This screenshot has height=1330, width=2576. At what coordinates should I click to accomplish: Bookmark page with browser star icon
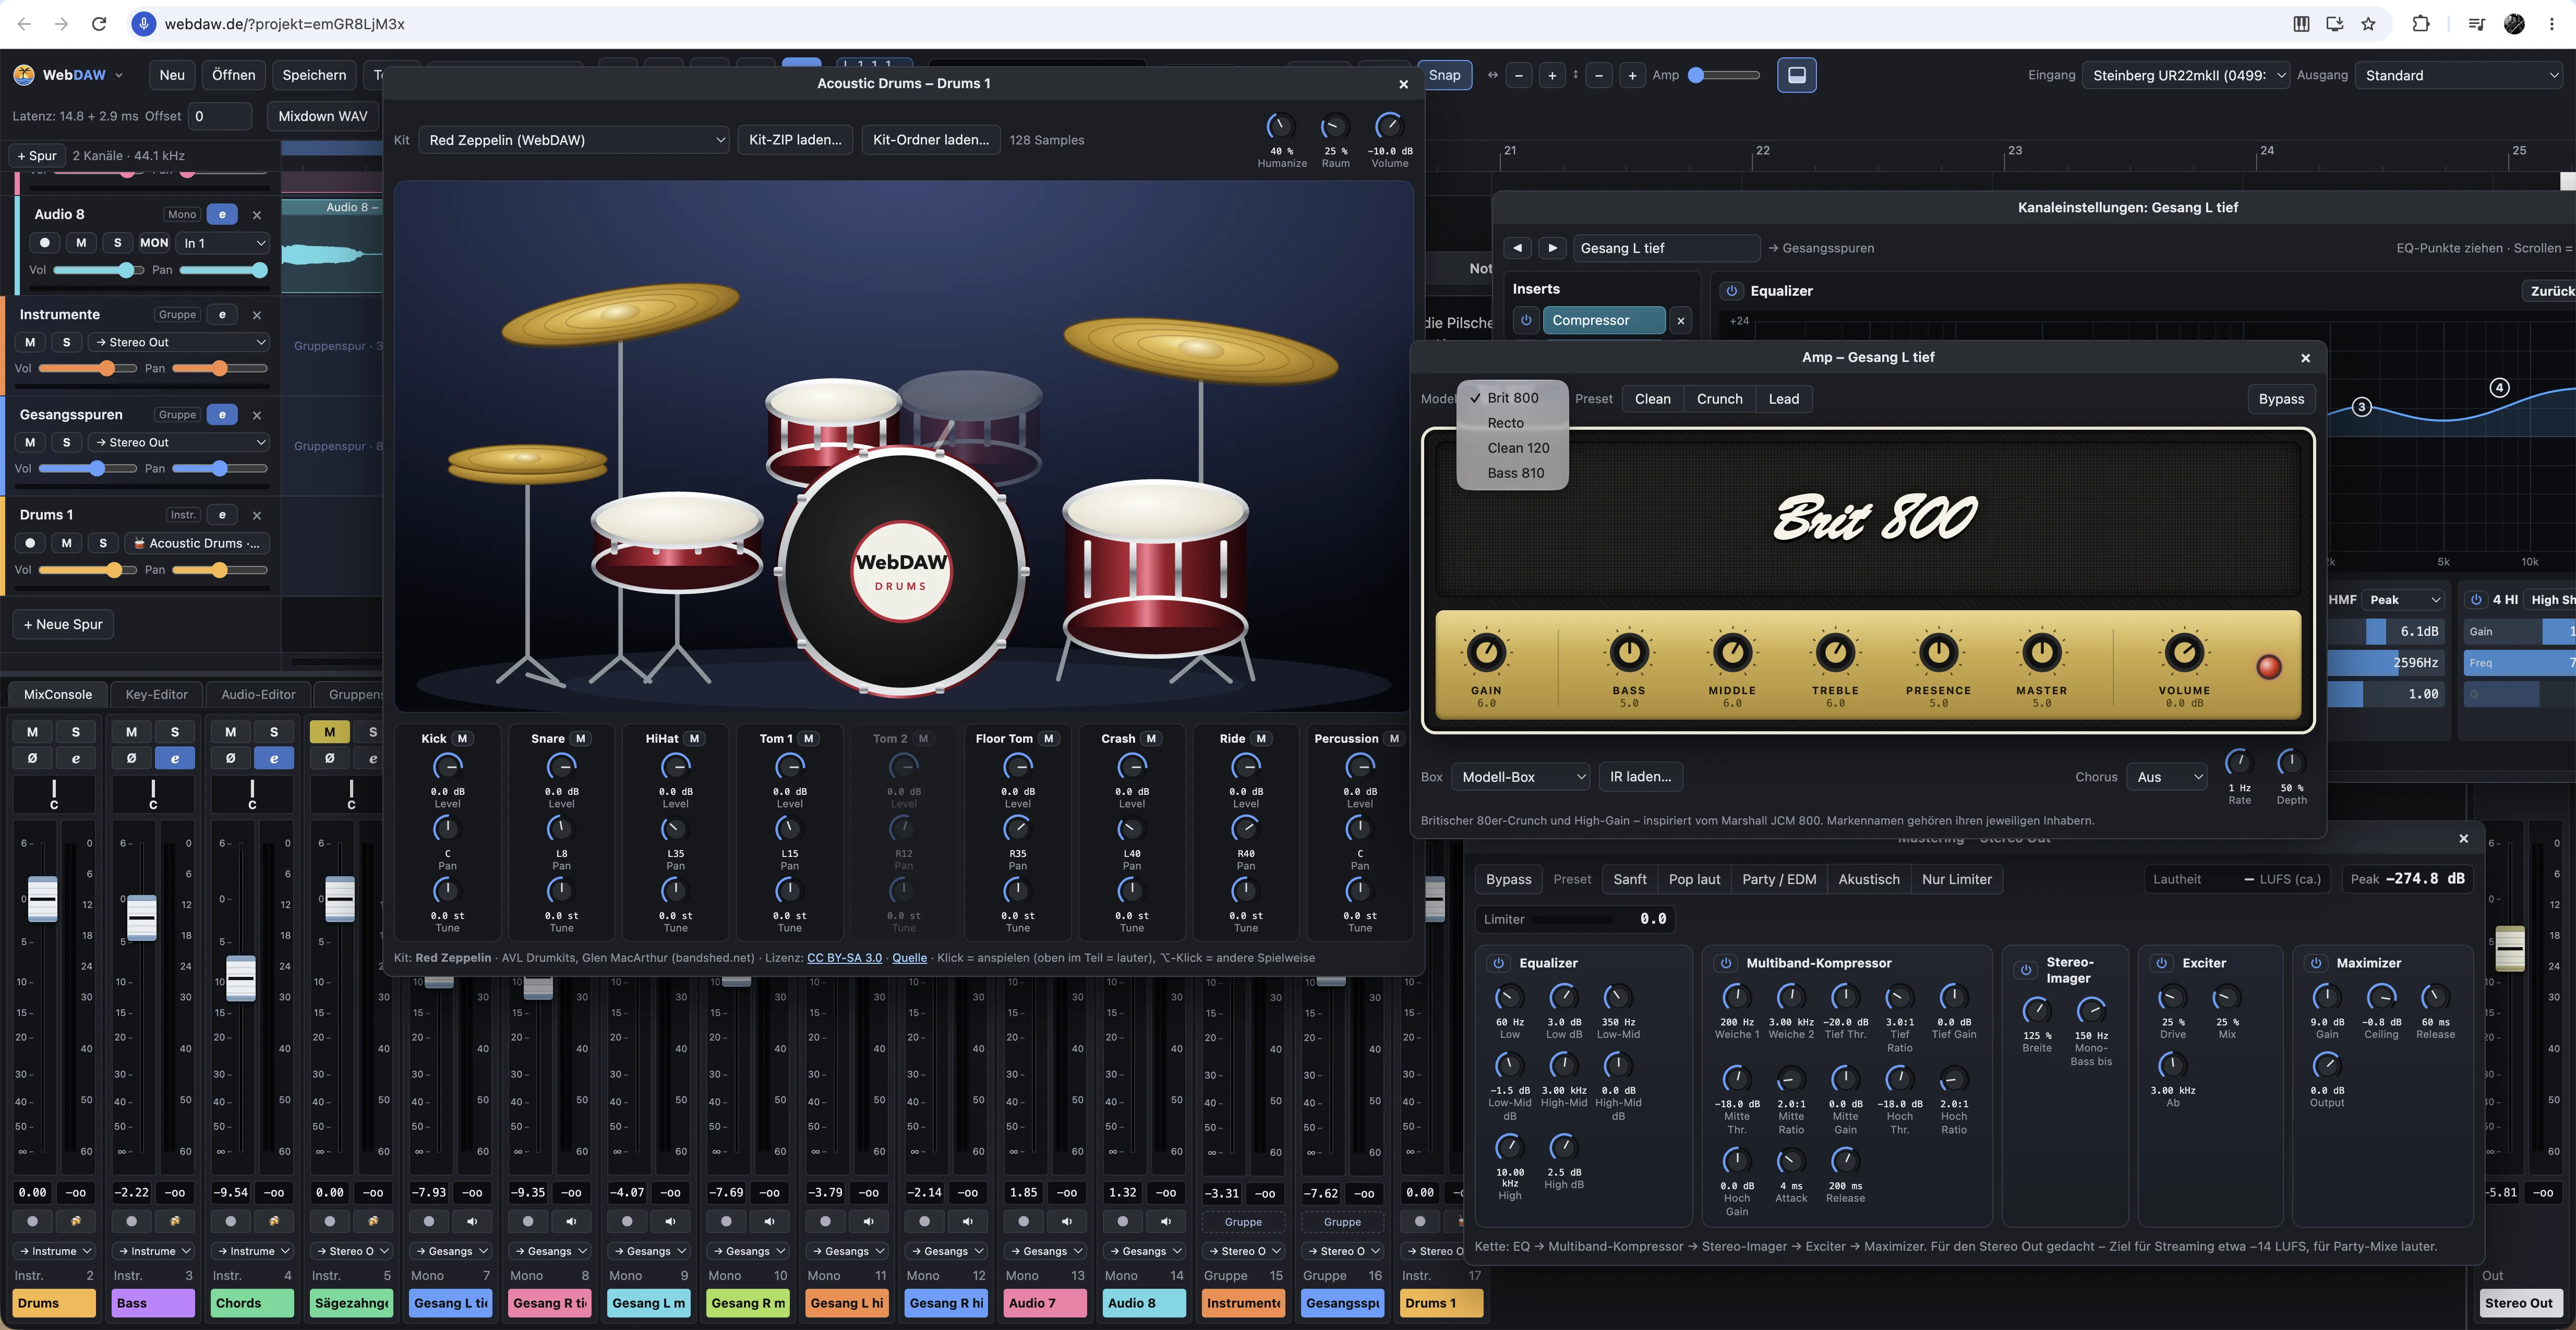click(x=2368, y=24)
